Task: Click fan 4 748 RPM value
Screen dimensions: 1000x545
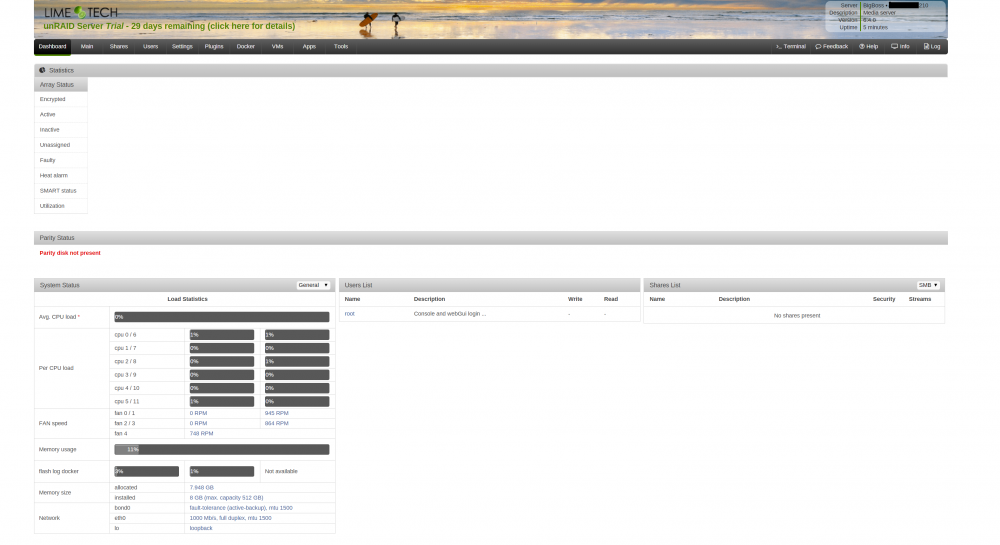Action: point(202,433)
